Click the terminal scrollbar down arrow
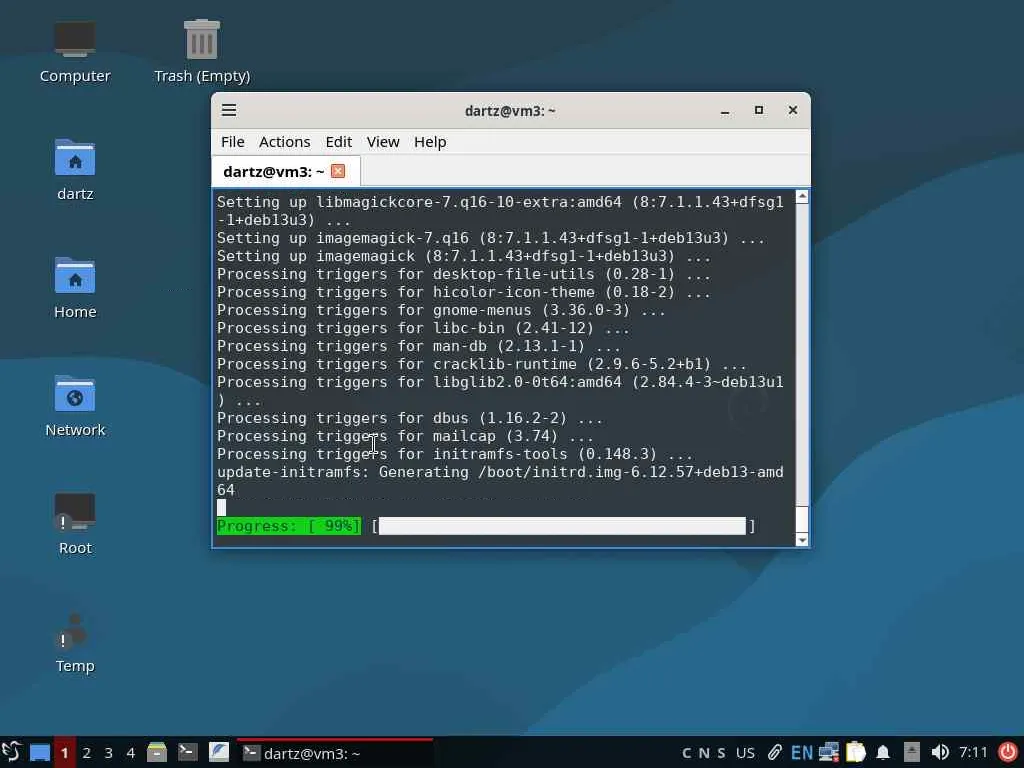Viewport: 1024px width, 768px height. 802,539
